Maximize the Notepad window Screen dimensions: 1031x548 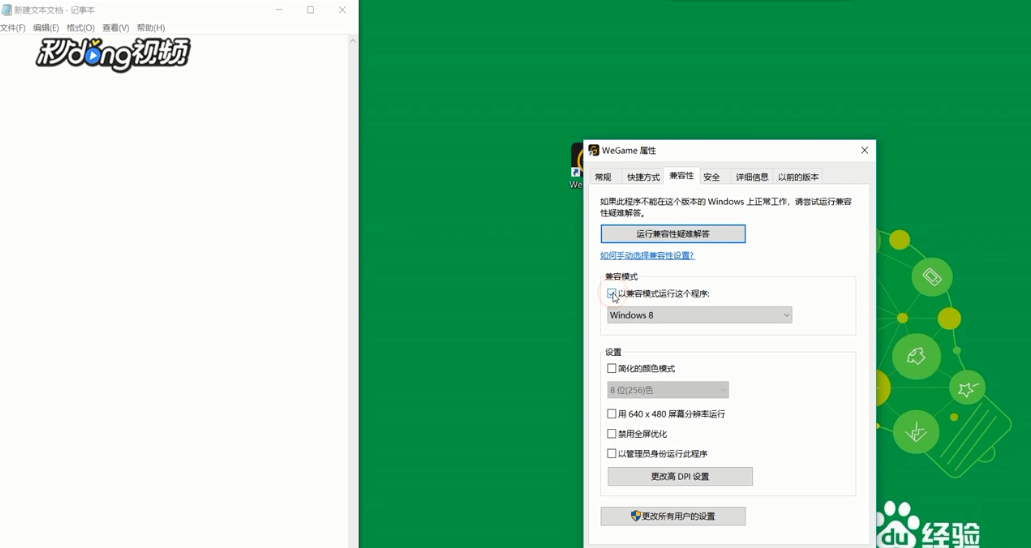coord(310,10)
